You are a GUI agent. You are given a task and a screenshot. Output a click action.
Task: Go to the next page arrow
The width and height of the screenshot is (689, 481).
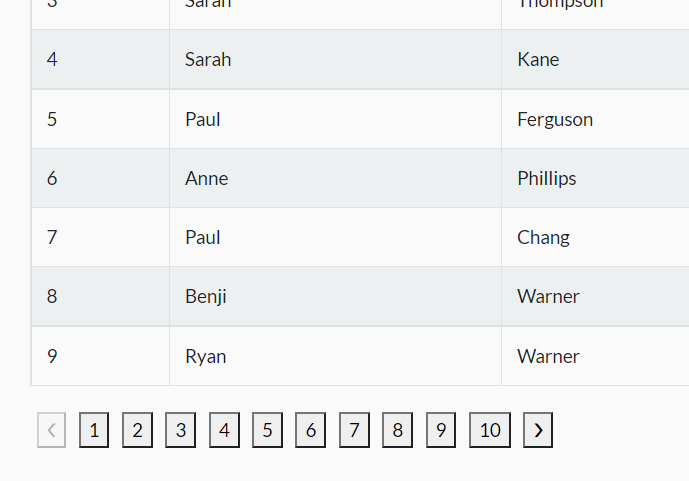[538, 430]
